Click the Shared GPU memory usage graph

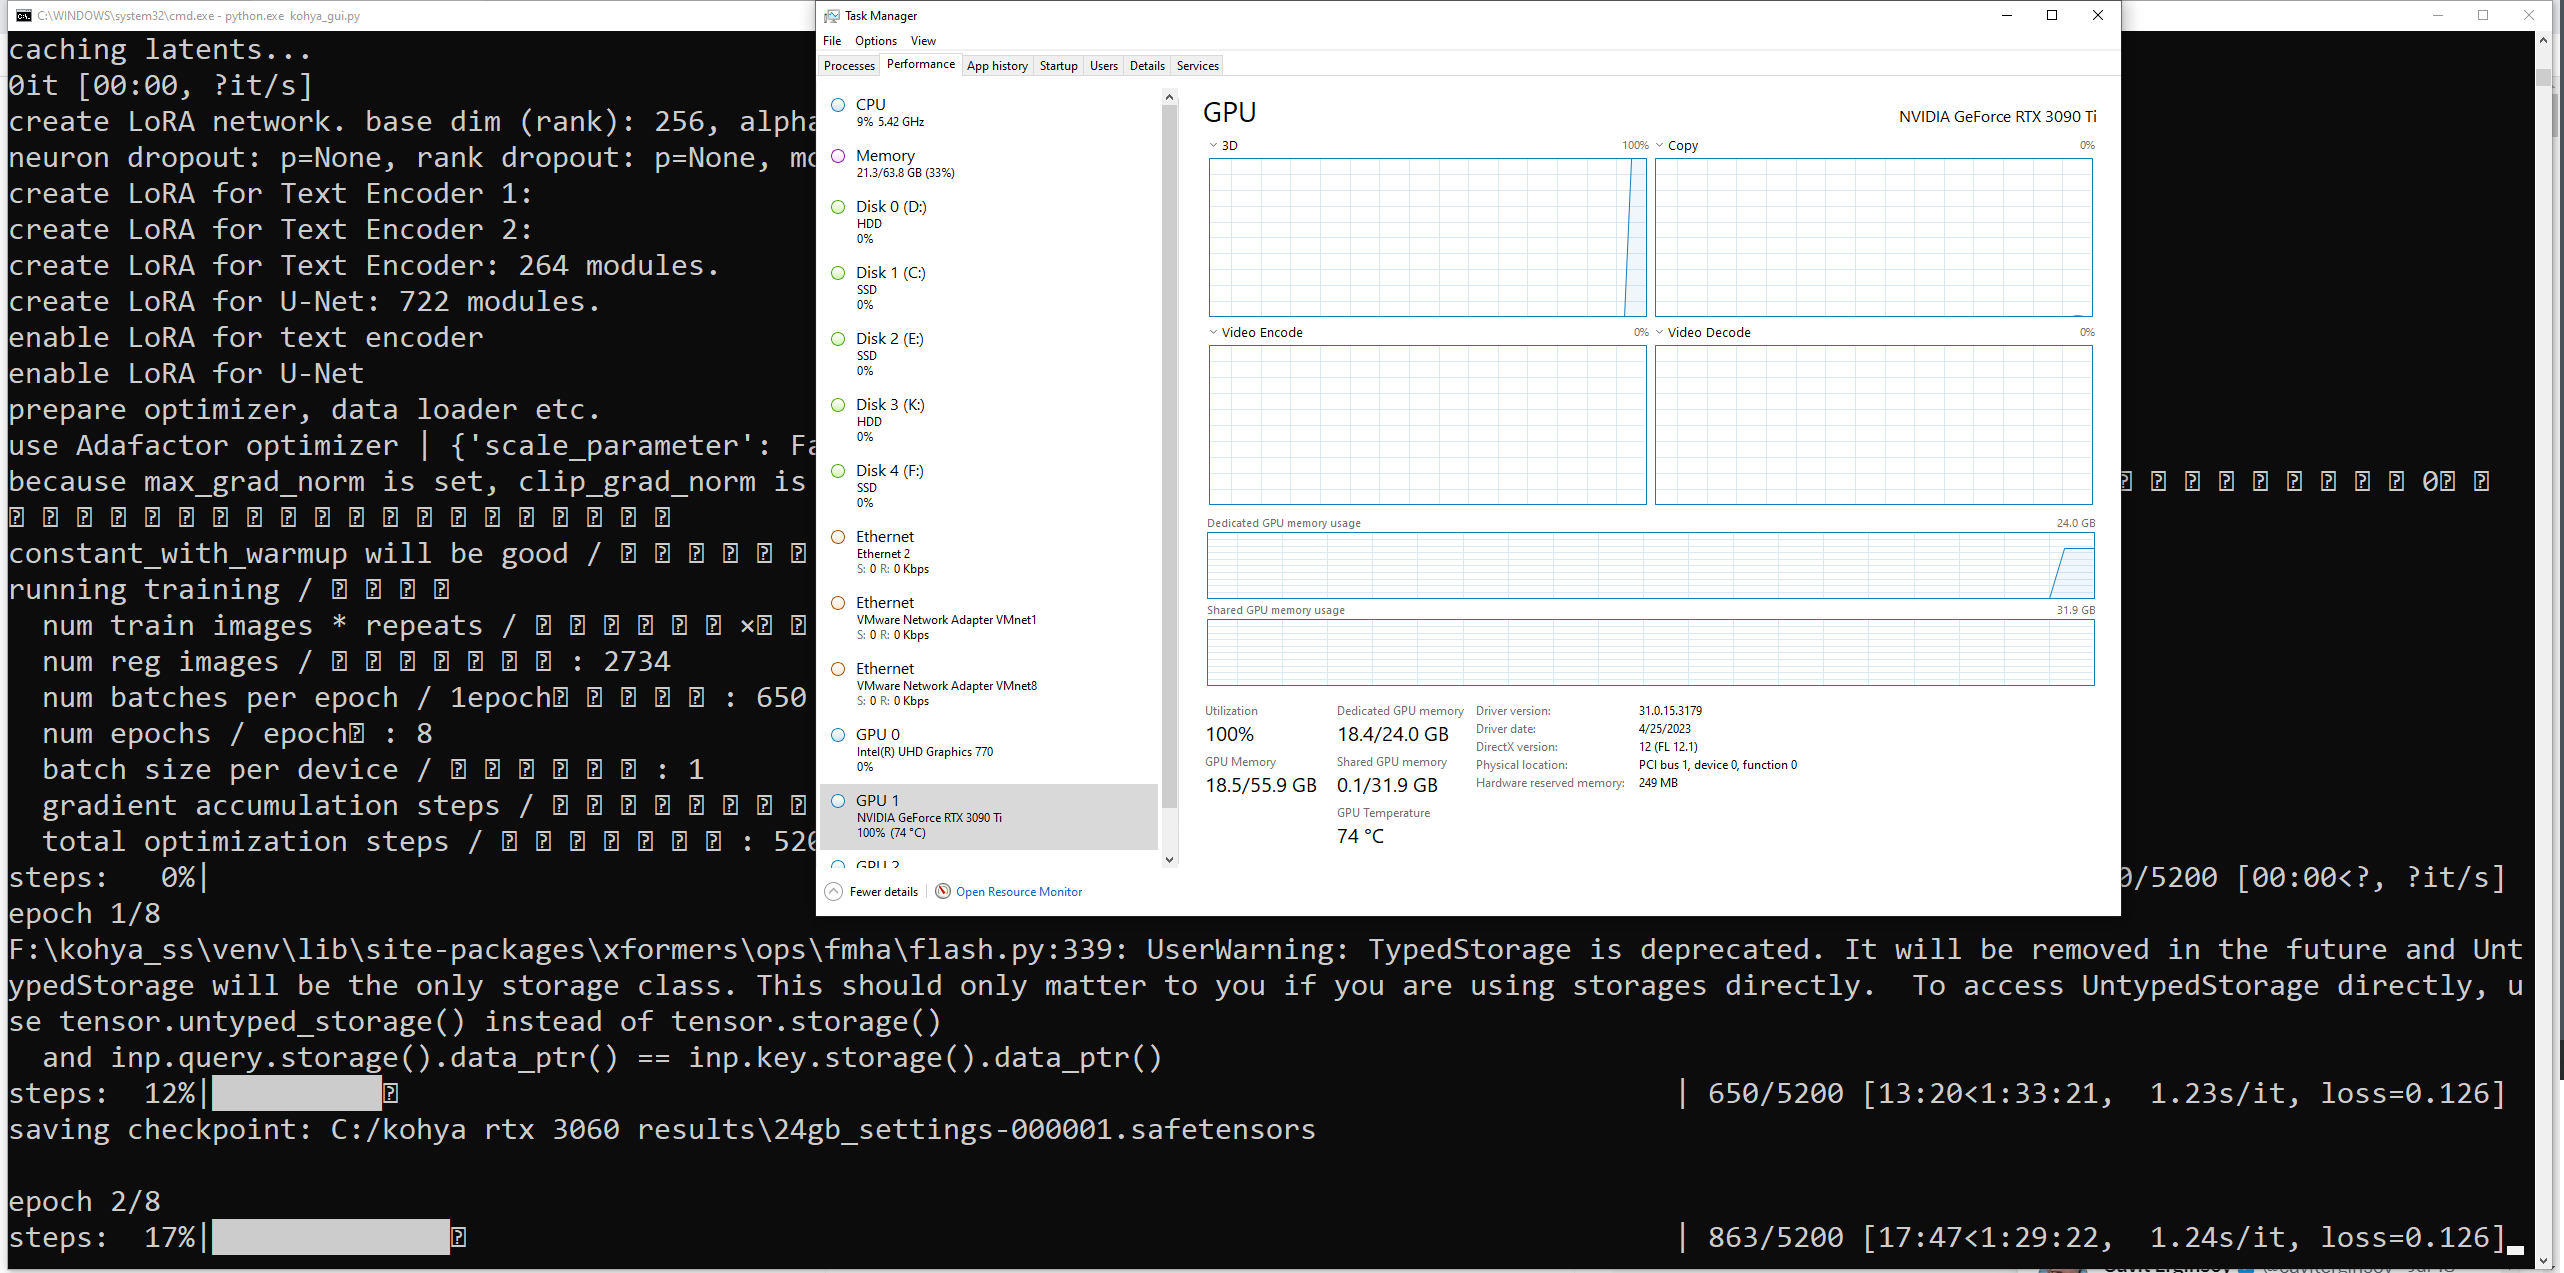click(x=1650, y=652)
